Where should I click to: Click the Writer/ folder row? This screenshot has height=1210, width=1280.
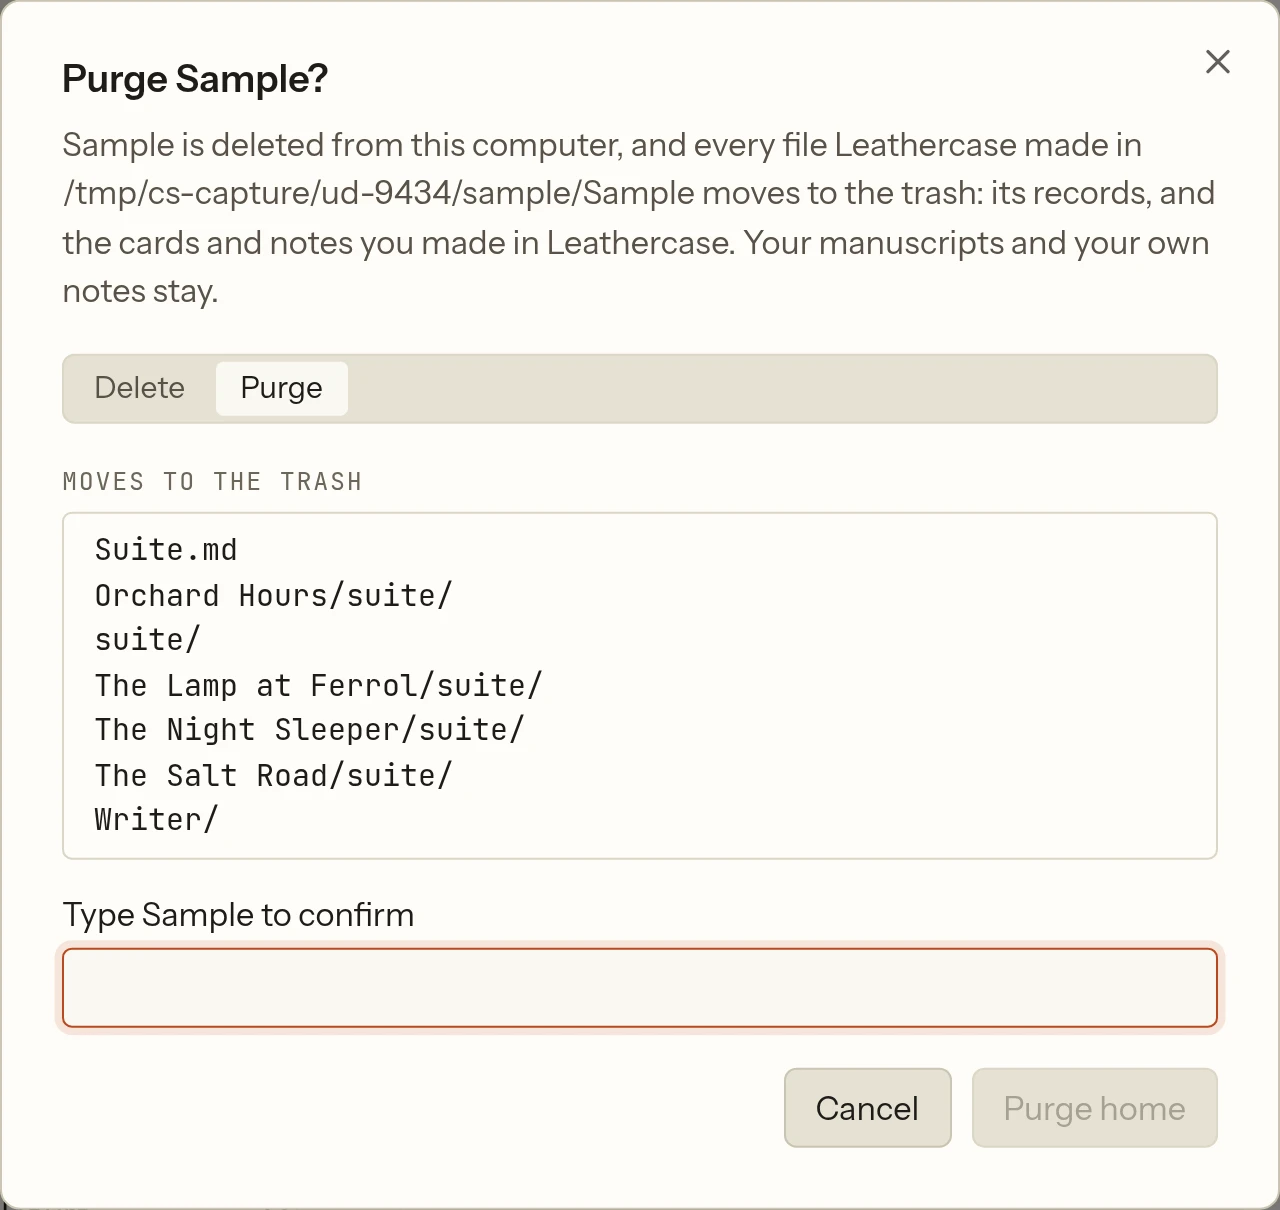click(156, 820)
